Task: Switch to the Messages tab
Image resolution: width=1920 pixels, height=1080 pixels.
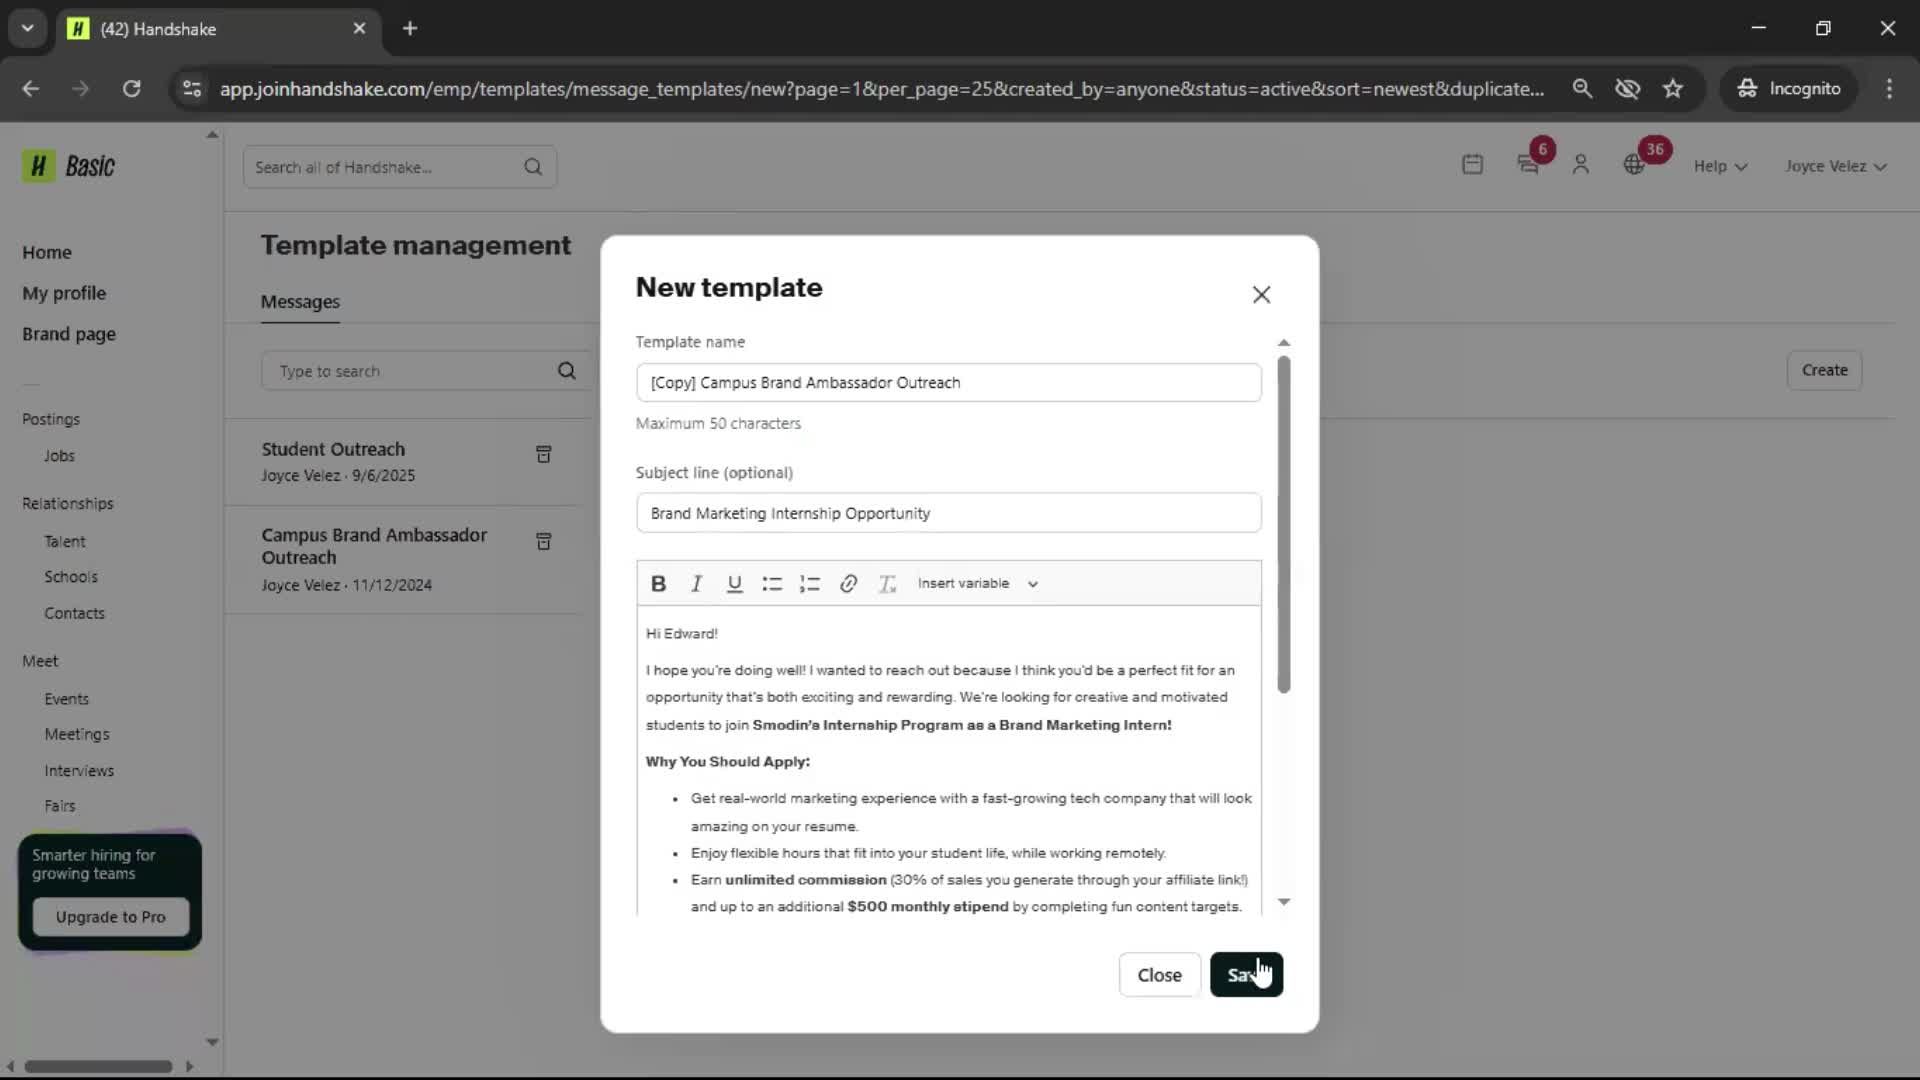Action: 300,302
